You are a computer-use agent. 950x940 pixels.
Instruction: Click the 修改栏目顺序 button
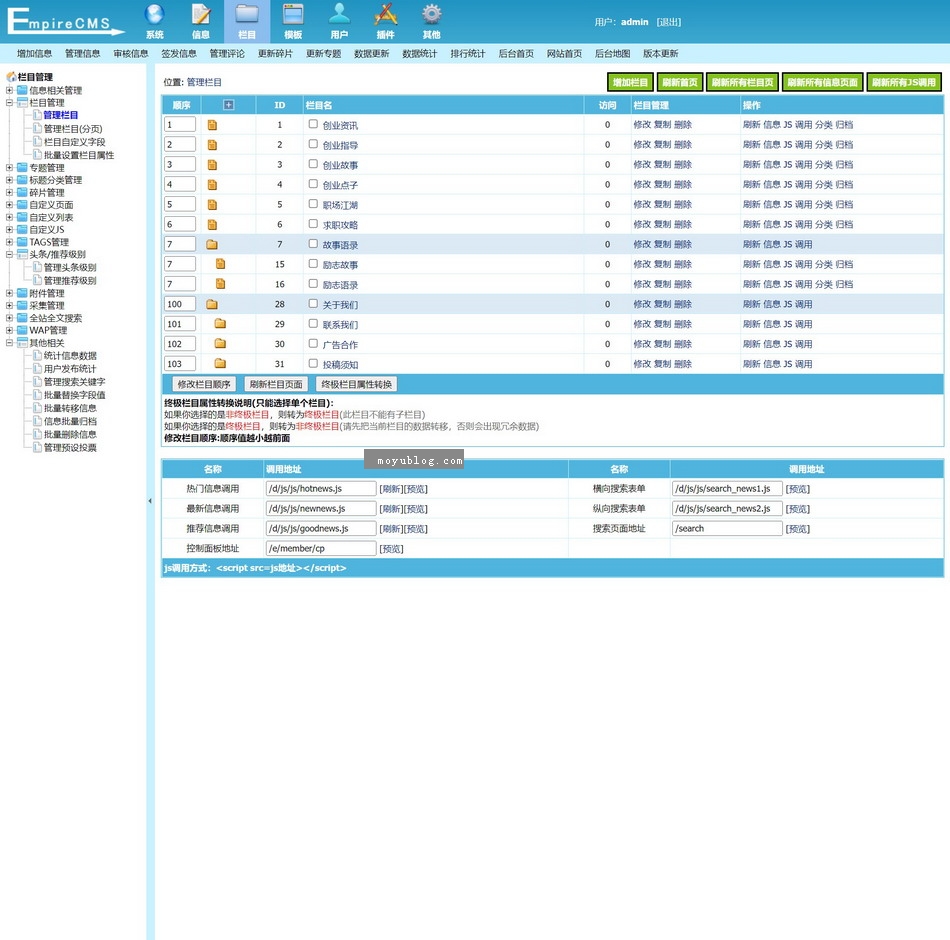[204, 384]
